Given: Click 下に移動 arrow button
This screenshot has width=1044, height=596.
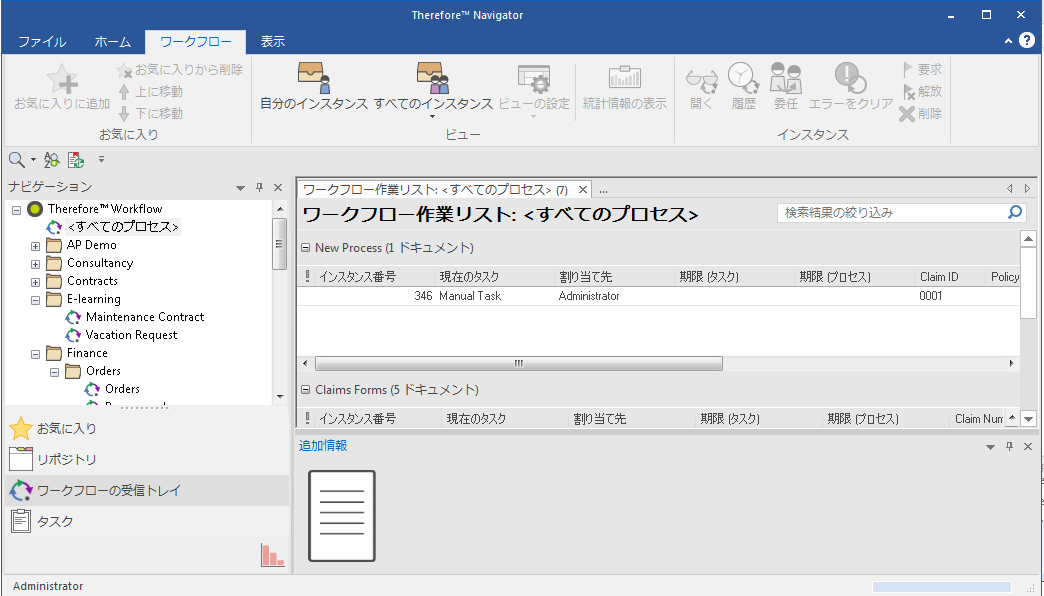Looking at the screenshot, I should click(150, 113).
